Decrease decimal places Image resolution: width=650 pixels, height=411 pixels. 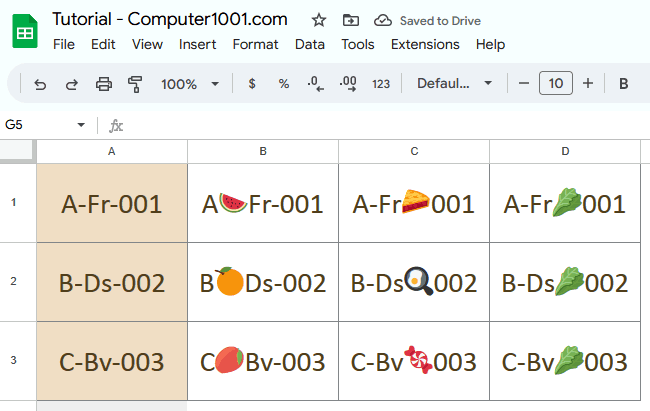[316, 84]
